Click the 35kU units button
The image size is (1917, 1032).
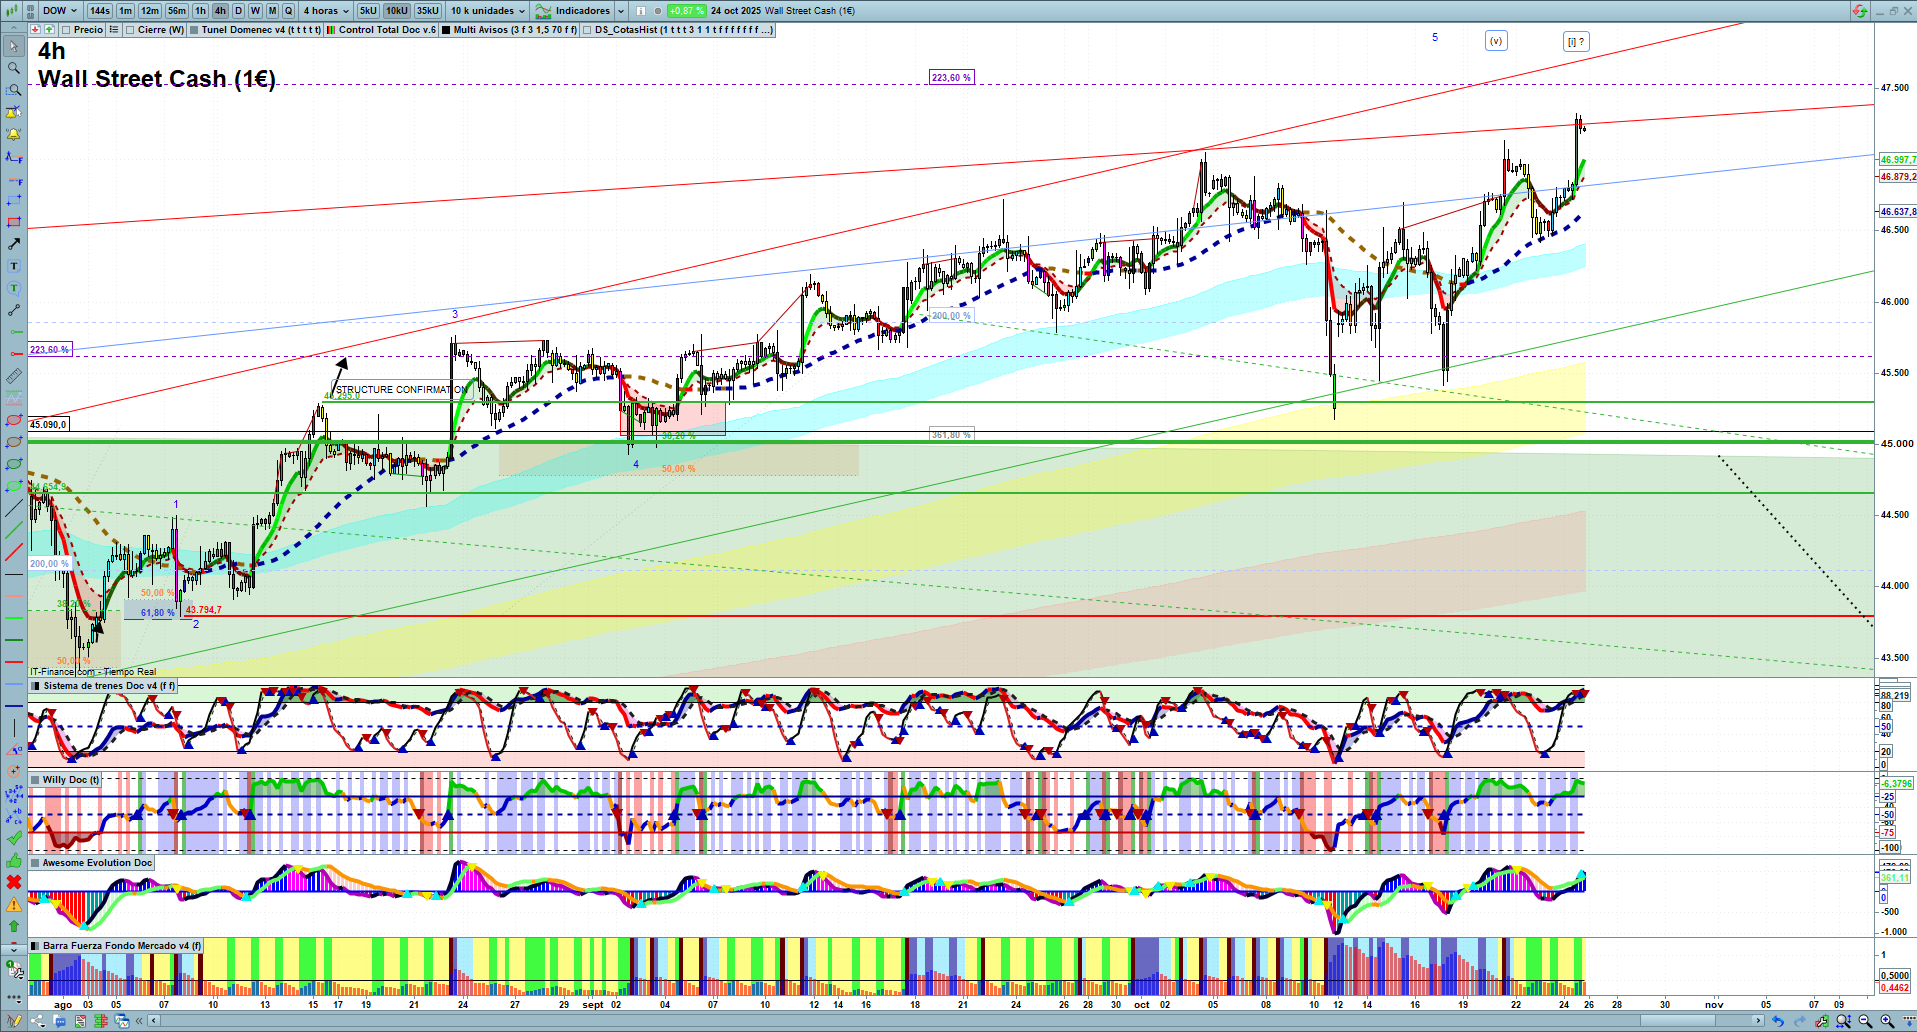point(428,11)
